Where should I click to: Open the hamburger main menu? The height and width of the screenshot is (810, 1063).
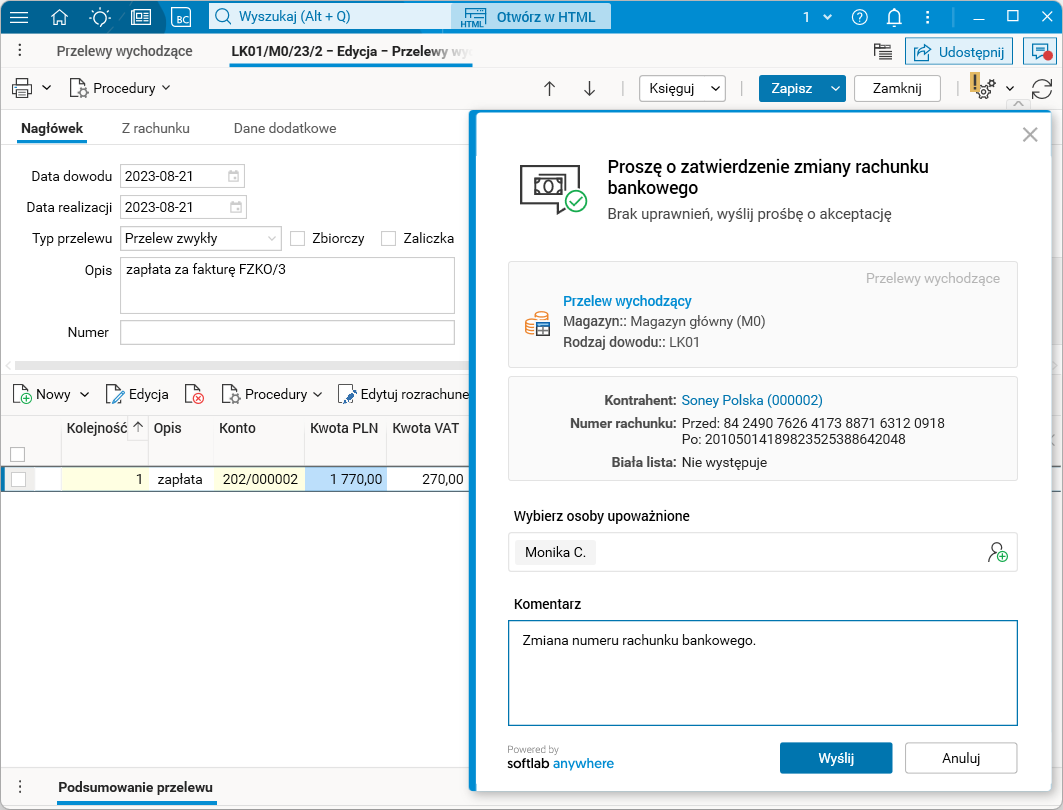(x=19, y=17)
